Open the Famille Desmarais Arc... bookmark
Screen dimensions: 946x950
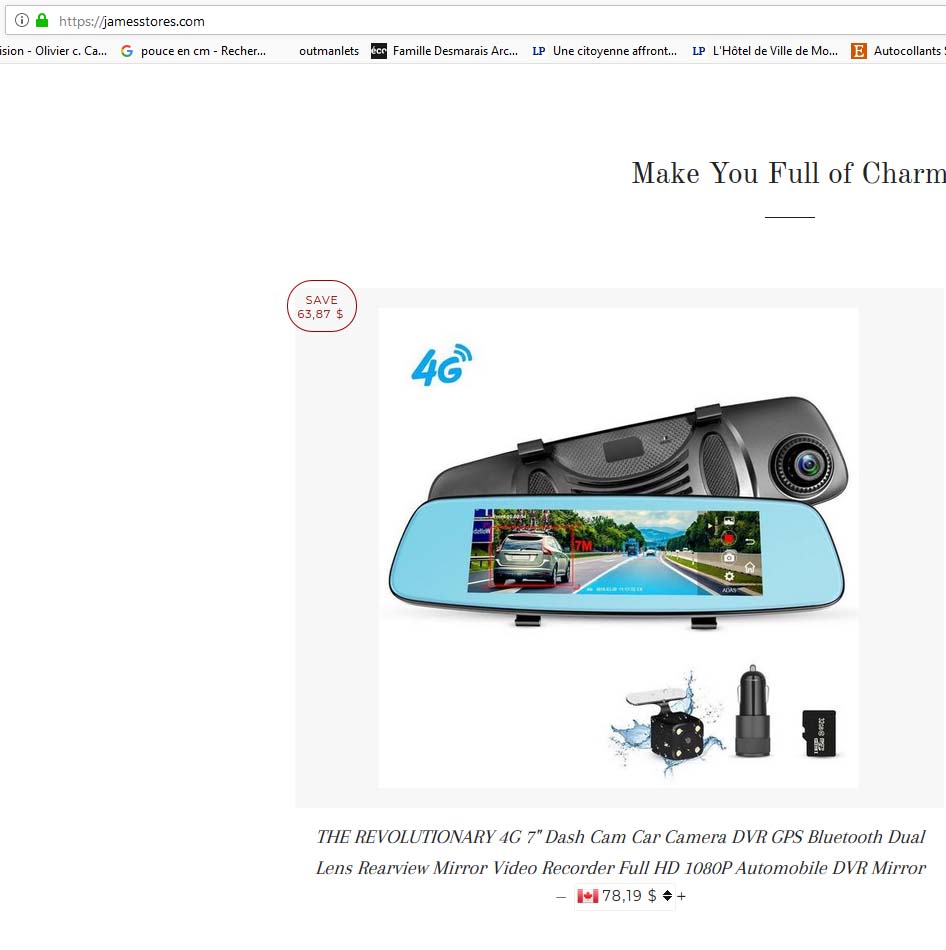click(x=445, y=51)
